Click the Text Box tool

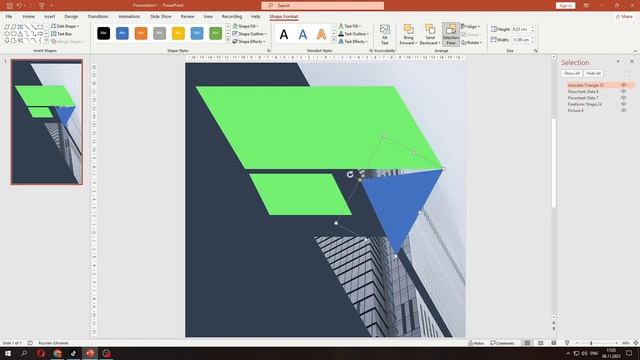click(62, 34)
